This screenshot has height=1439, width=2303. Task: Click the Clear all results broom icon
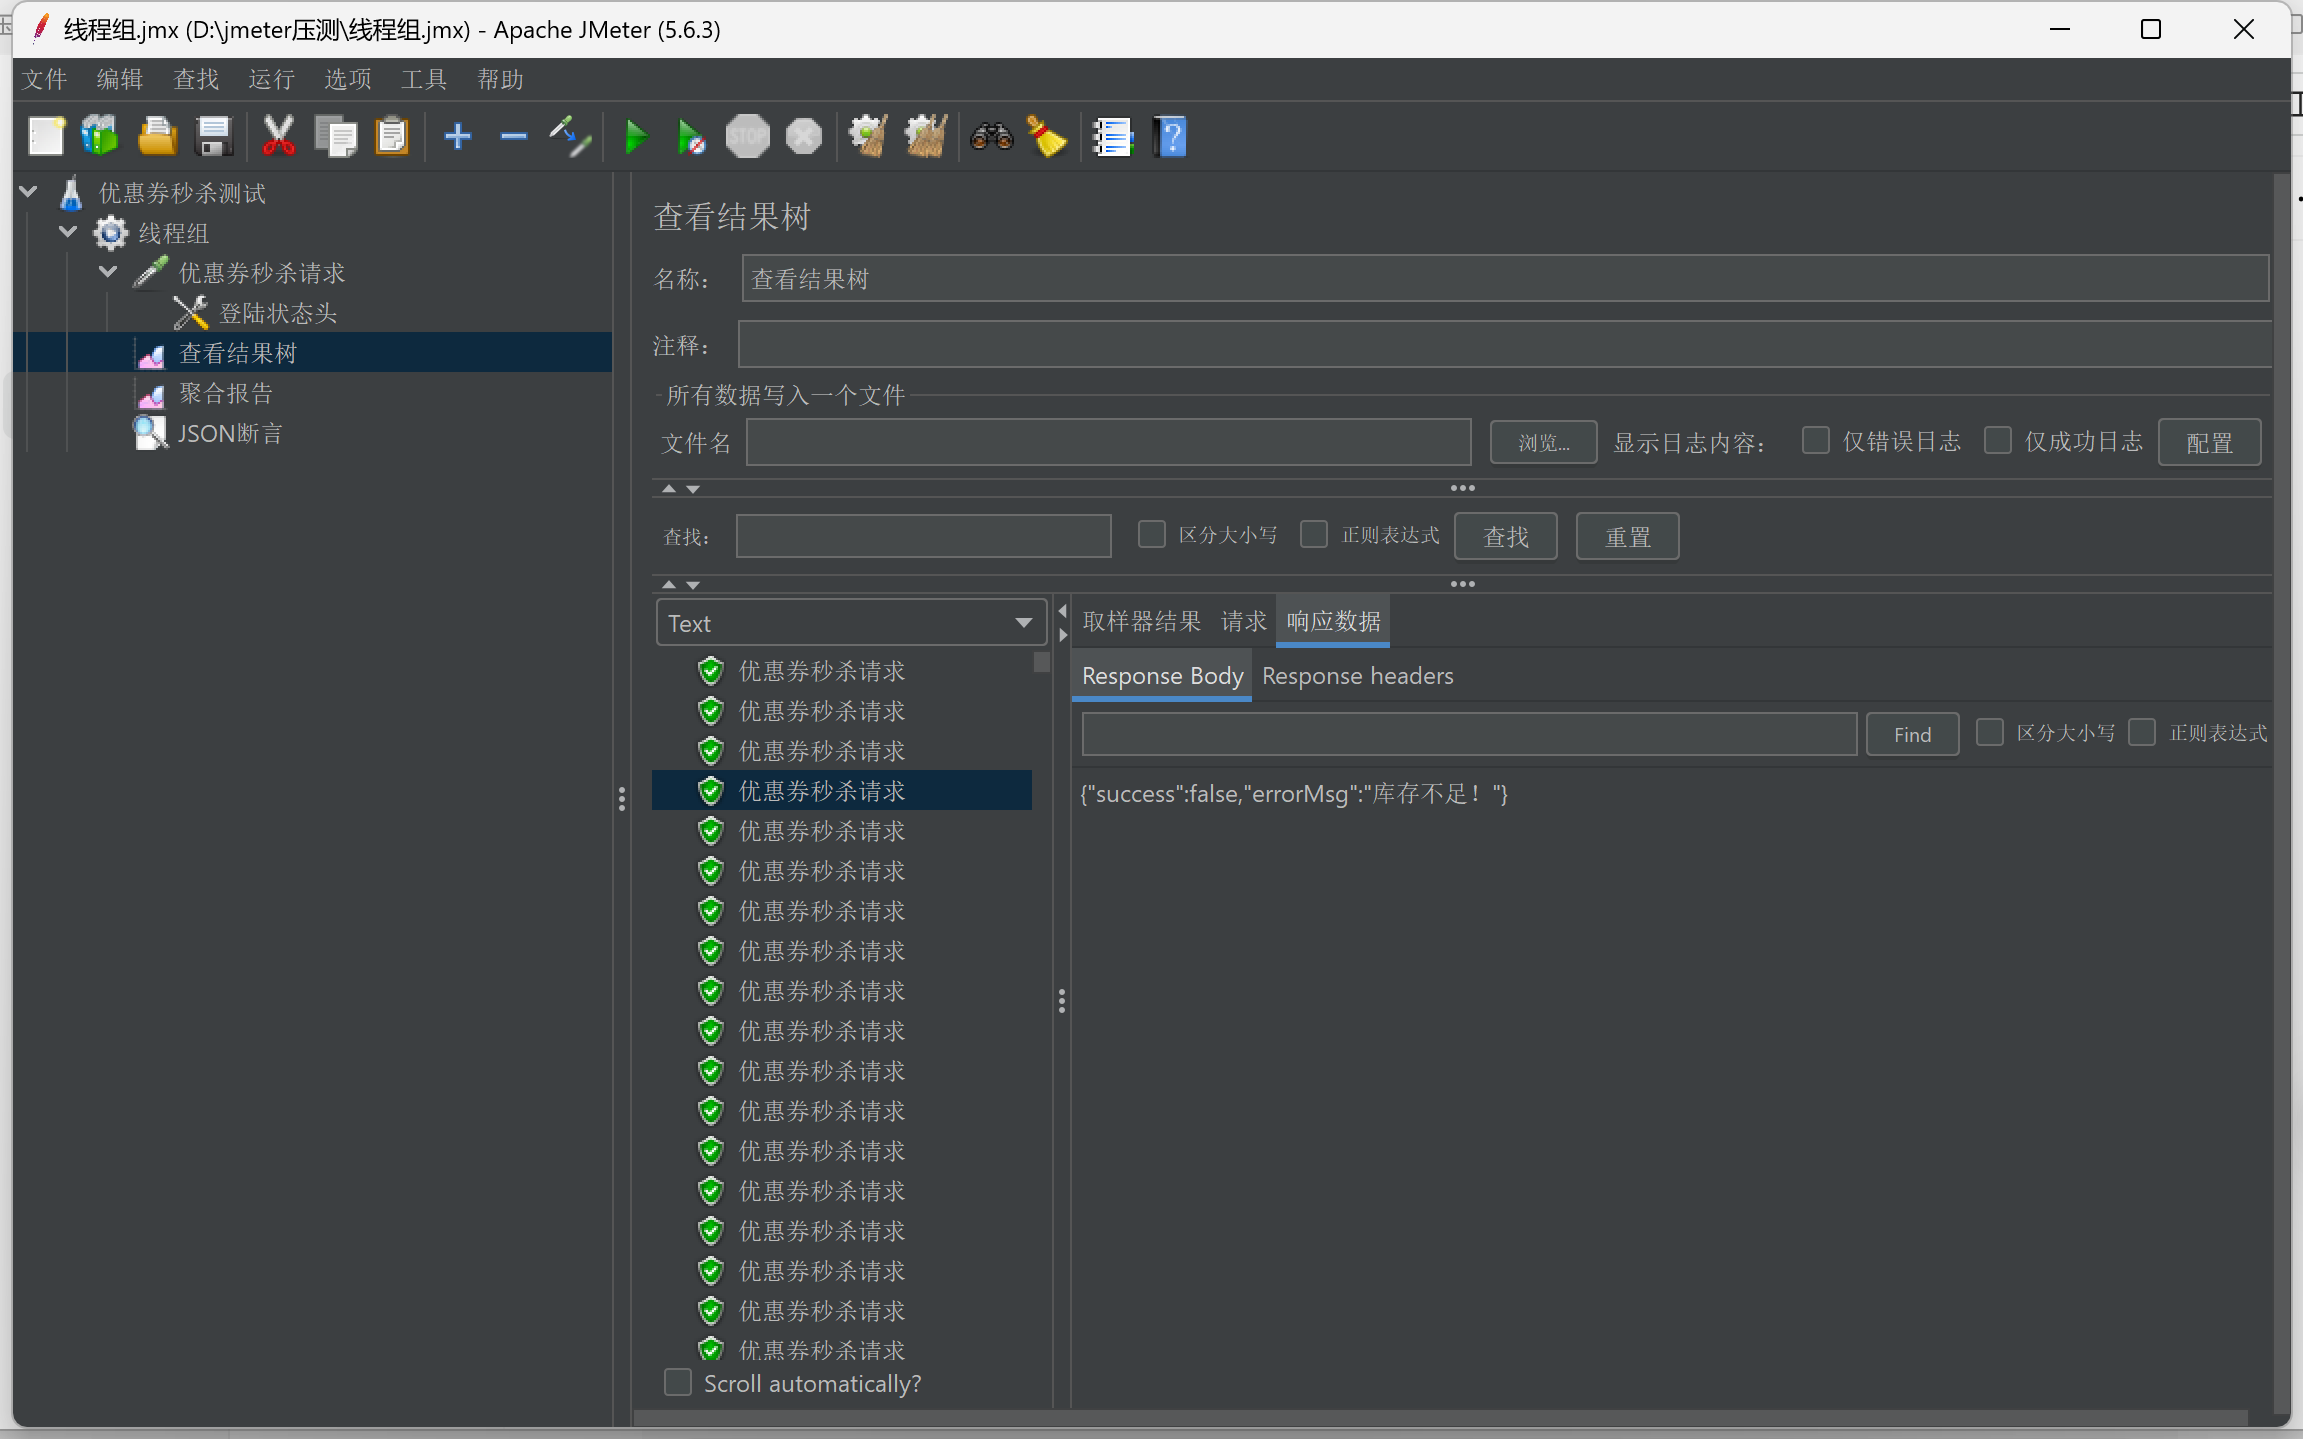[926, 137]
